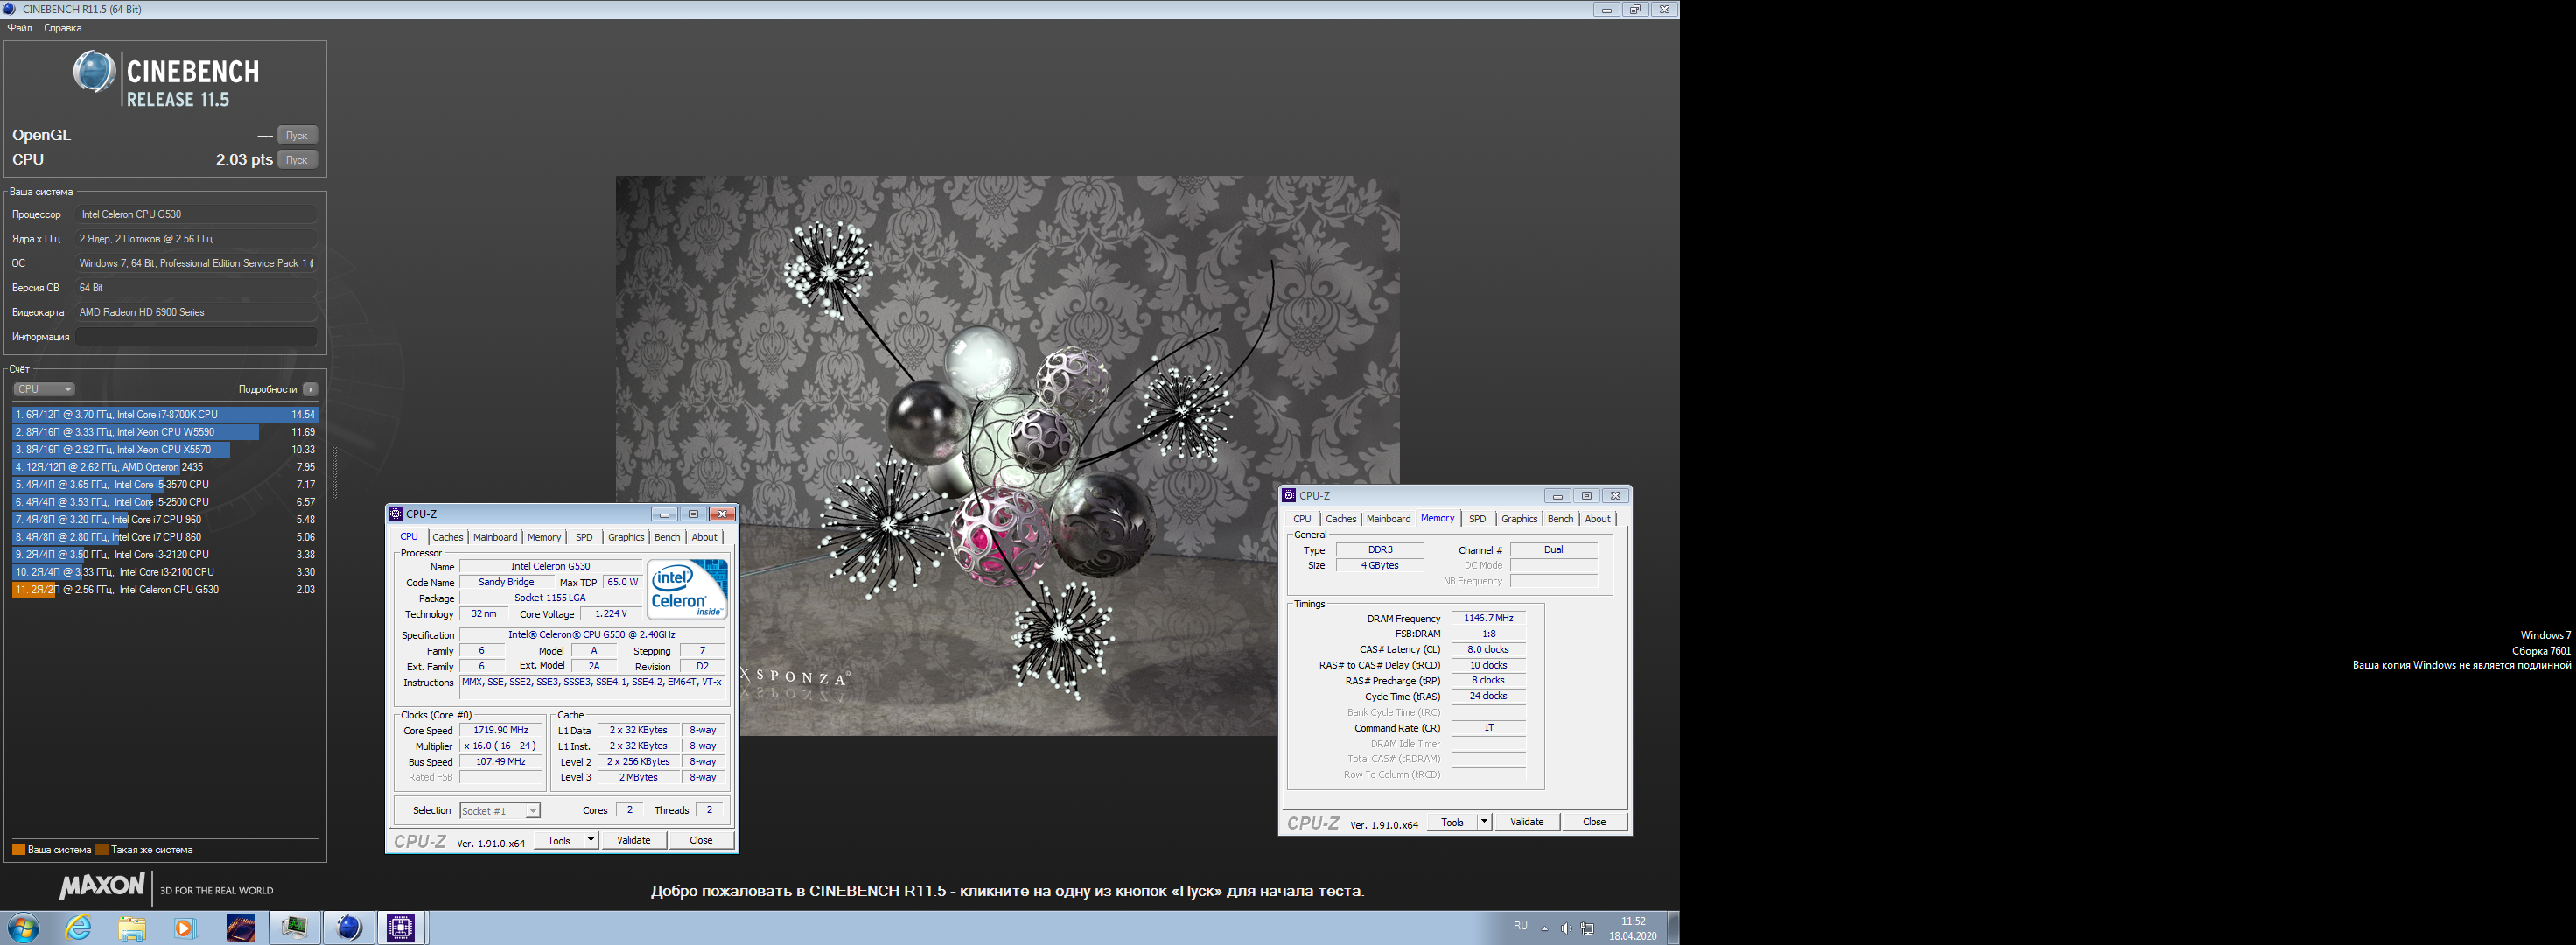Show hidden tray icons arrow
2576x945 pixels.
[1545, 928]
